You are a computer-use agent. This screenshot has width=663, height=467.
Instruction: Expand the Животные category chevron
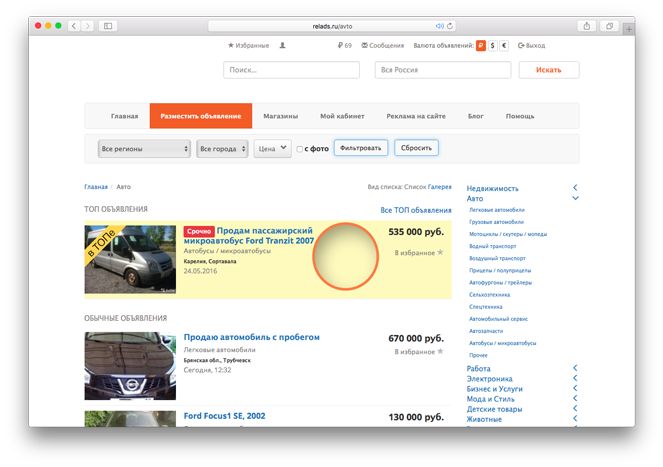point(575,418)
